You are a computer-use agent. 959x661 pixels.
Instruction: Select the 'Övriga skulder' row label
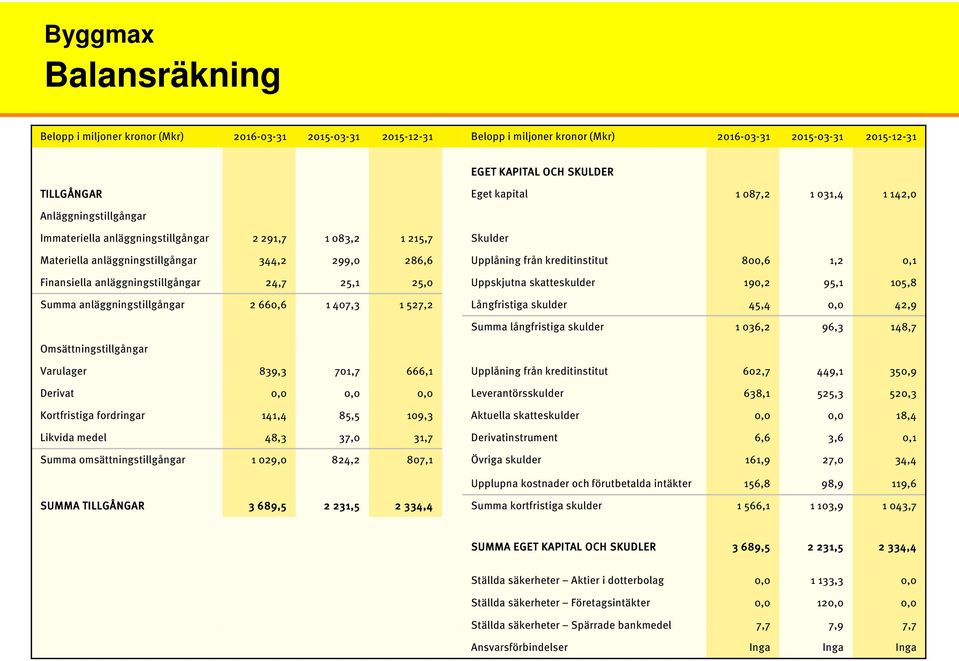click(506, 460)
